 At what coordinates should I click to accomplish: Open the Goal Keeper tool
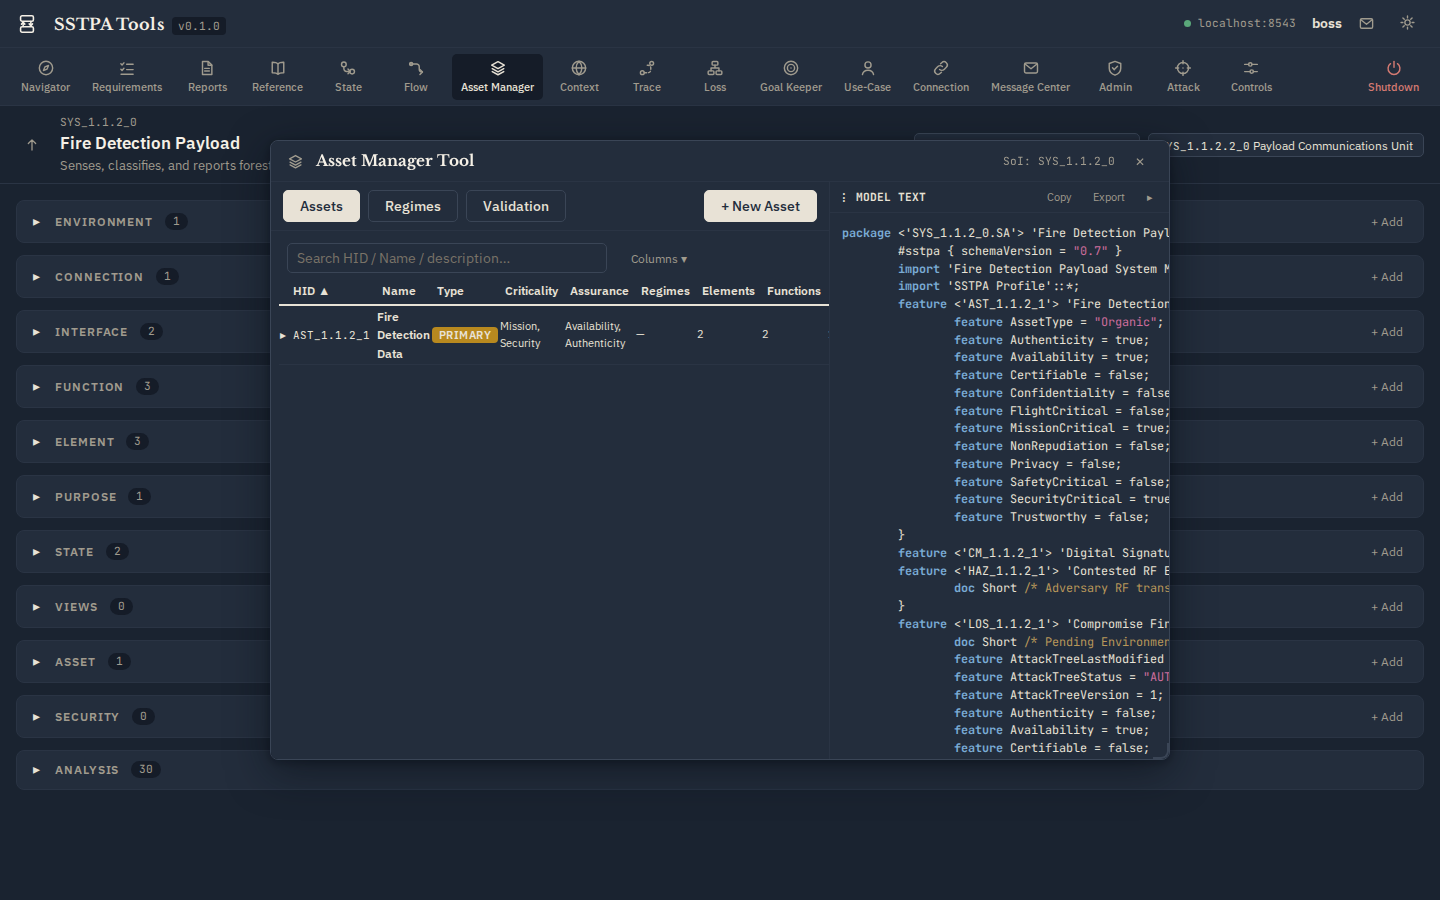tap(791, 77)
